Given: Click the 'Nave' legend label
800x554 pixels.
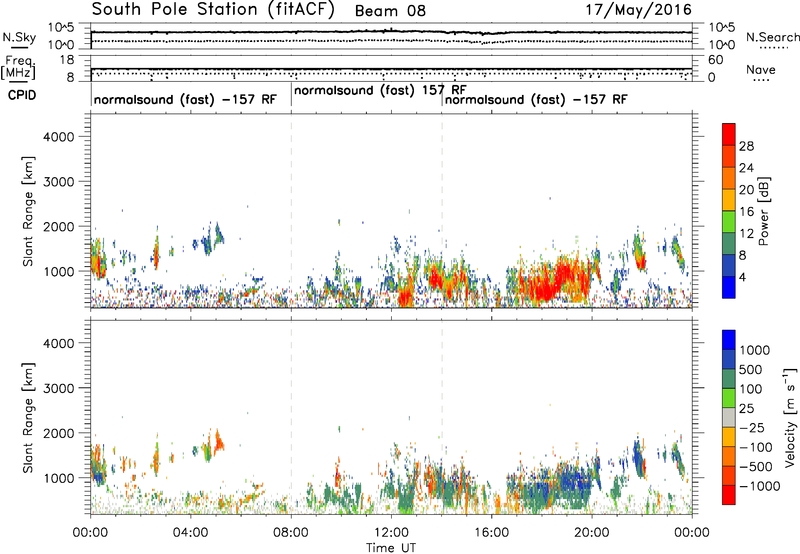Looking at the screenshot, I should (x=760, y=69).
